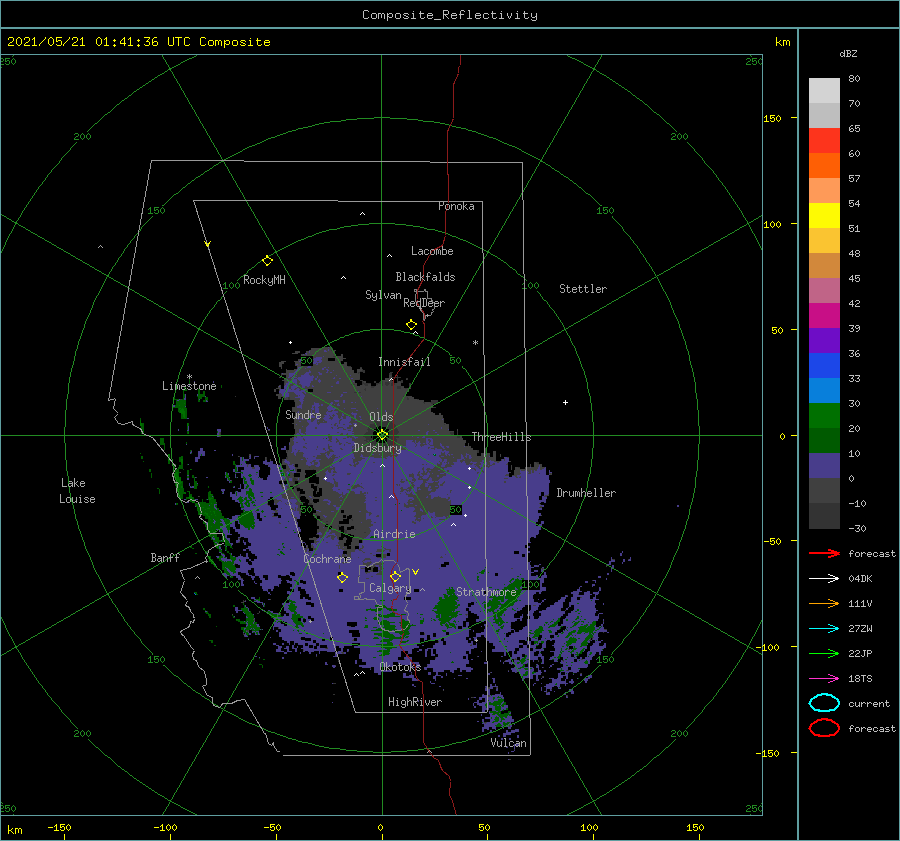
Task: Click the Didsbury city label
Action: point(377,448)
